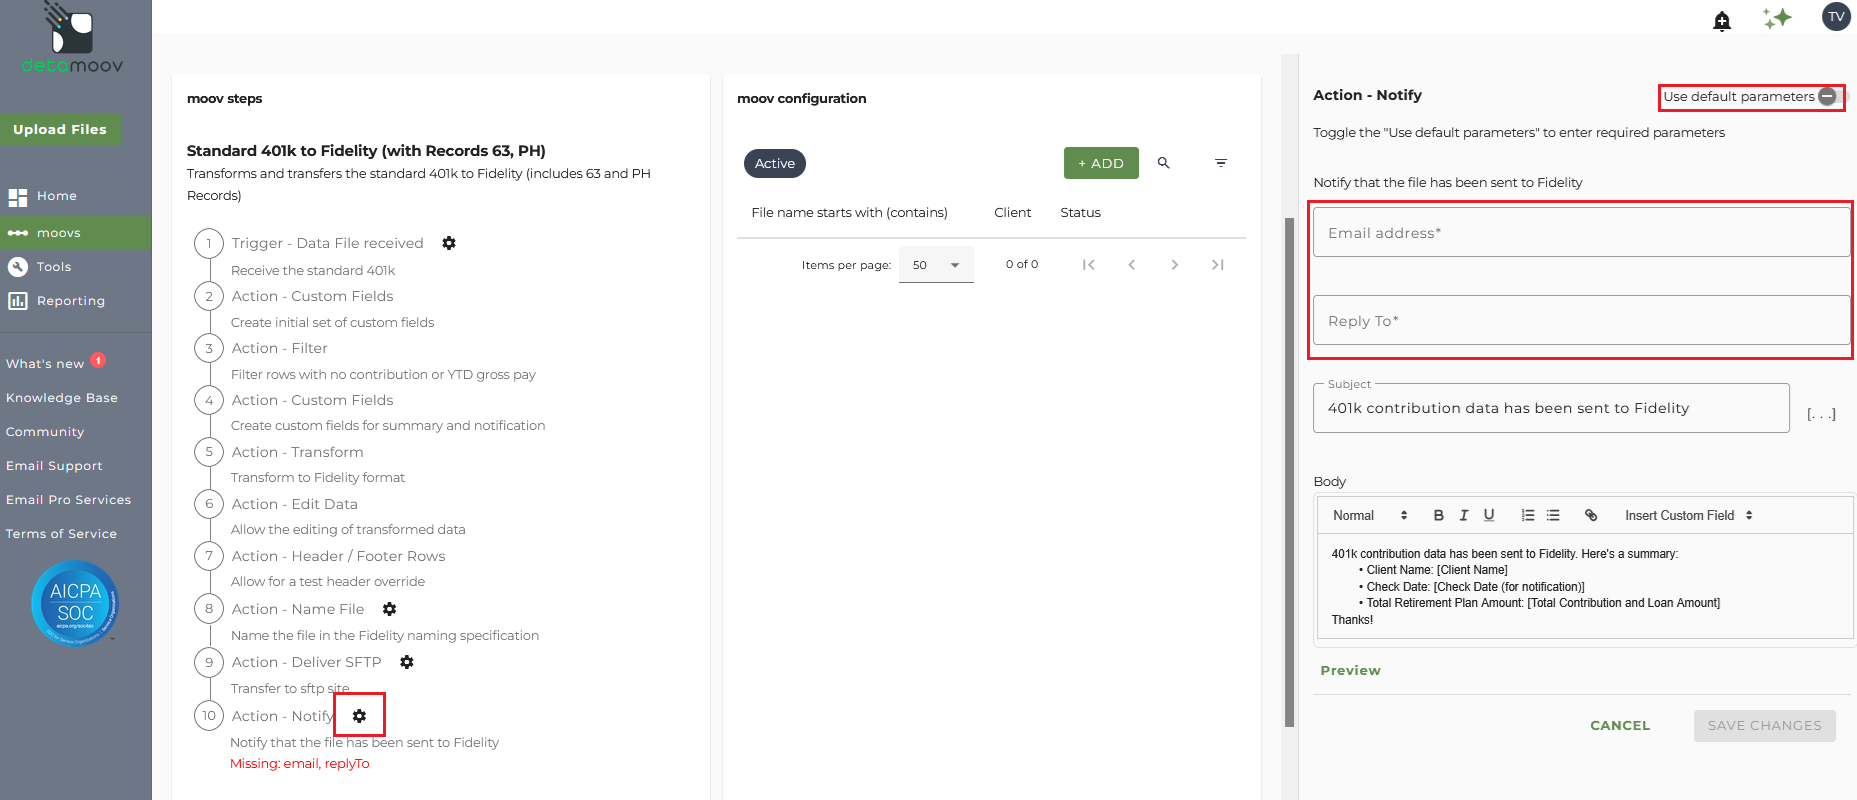Open the Insert Custom Field dropdown
The image size is (1857, 800).
click(x=1689, y=516)
